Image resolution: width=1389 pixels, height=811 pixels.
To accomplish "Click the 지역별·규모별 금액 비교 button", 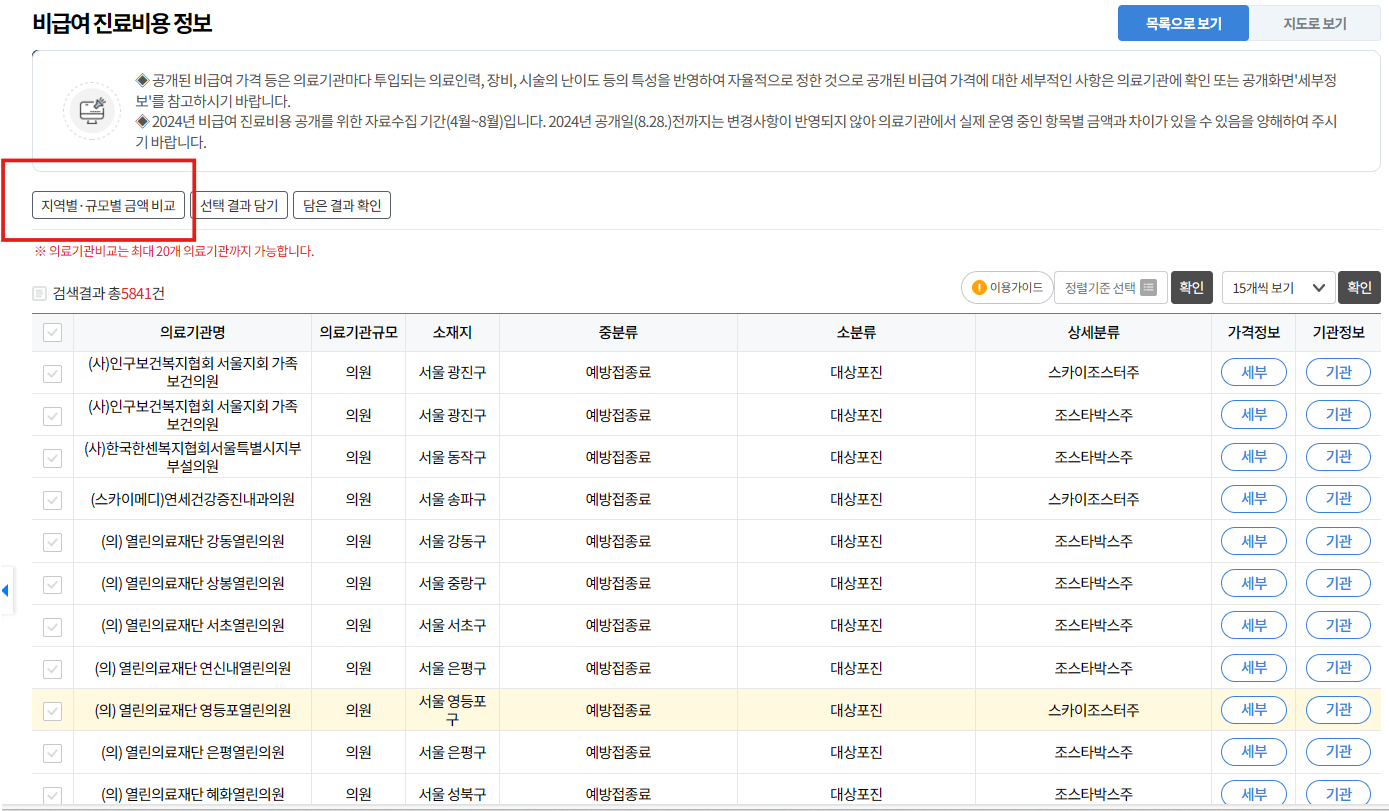I will 108,204.
